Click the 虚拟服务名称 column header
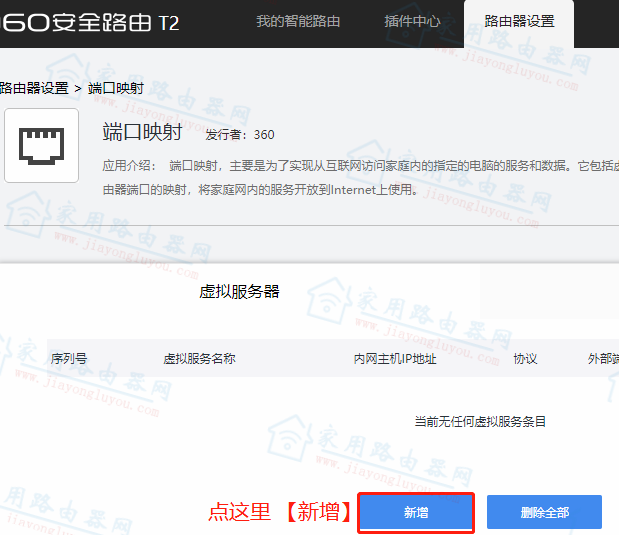This screenshot has height=535, width=619. pos(199,359)
